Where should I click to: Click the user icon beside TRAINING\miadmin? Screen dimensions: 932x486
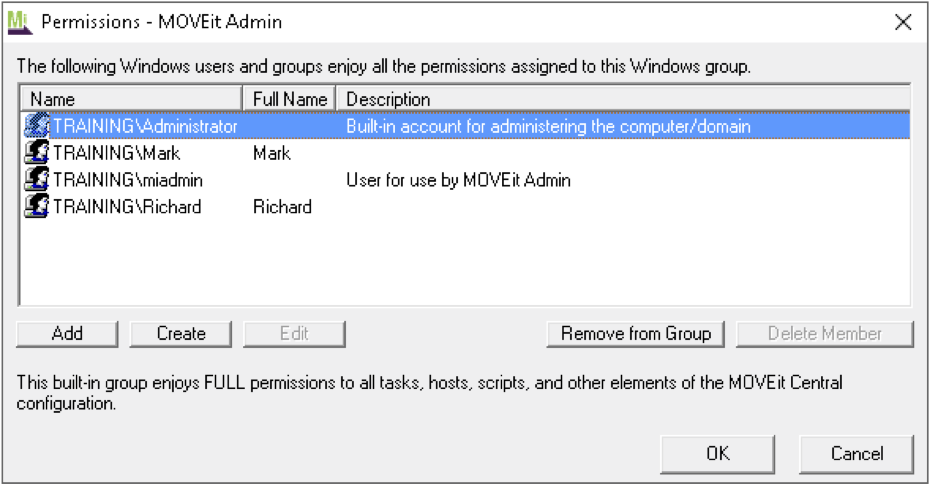(x=37, y=180)
